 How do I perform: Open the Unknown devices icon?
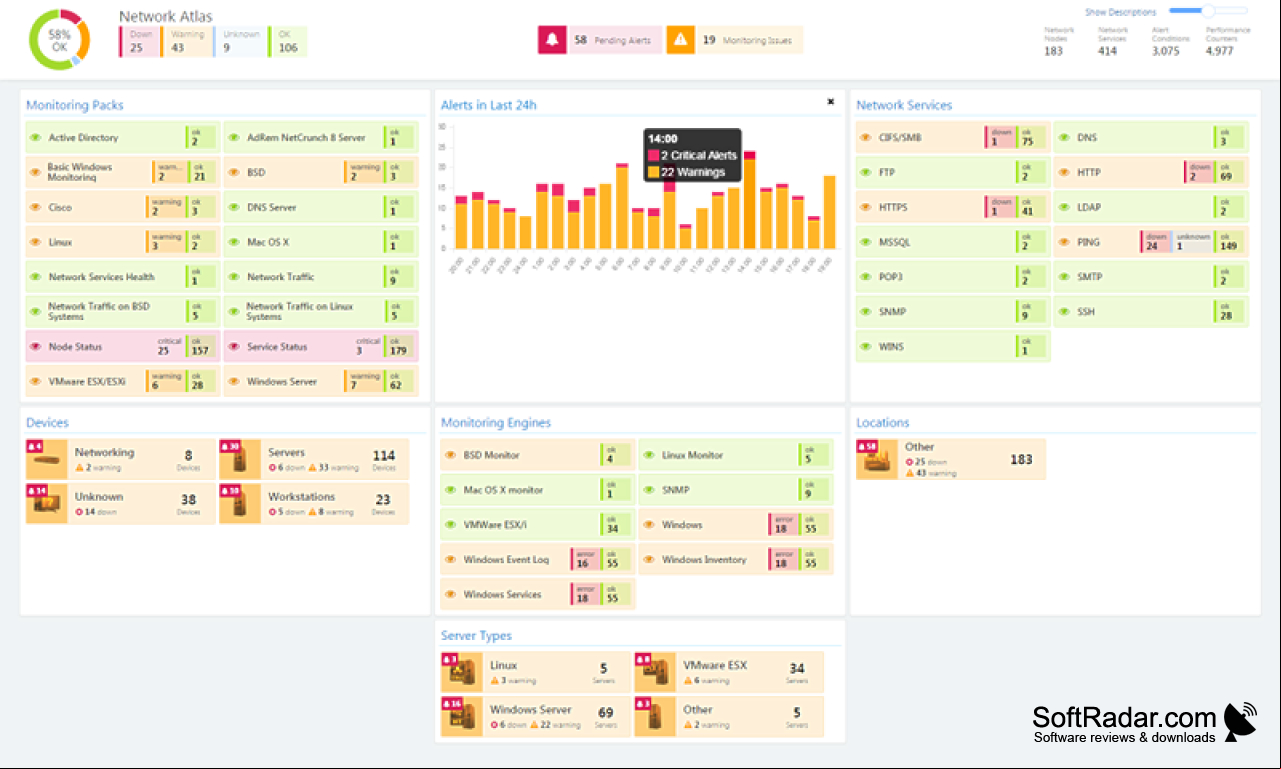coord(47,504)
